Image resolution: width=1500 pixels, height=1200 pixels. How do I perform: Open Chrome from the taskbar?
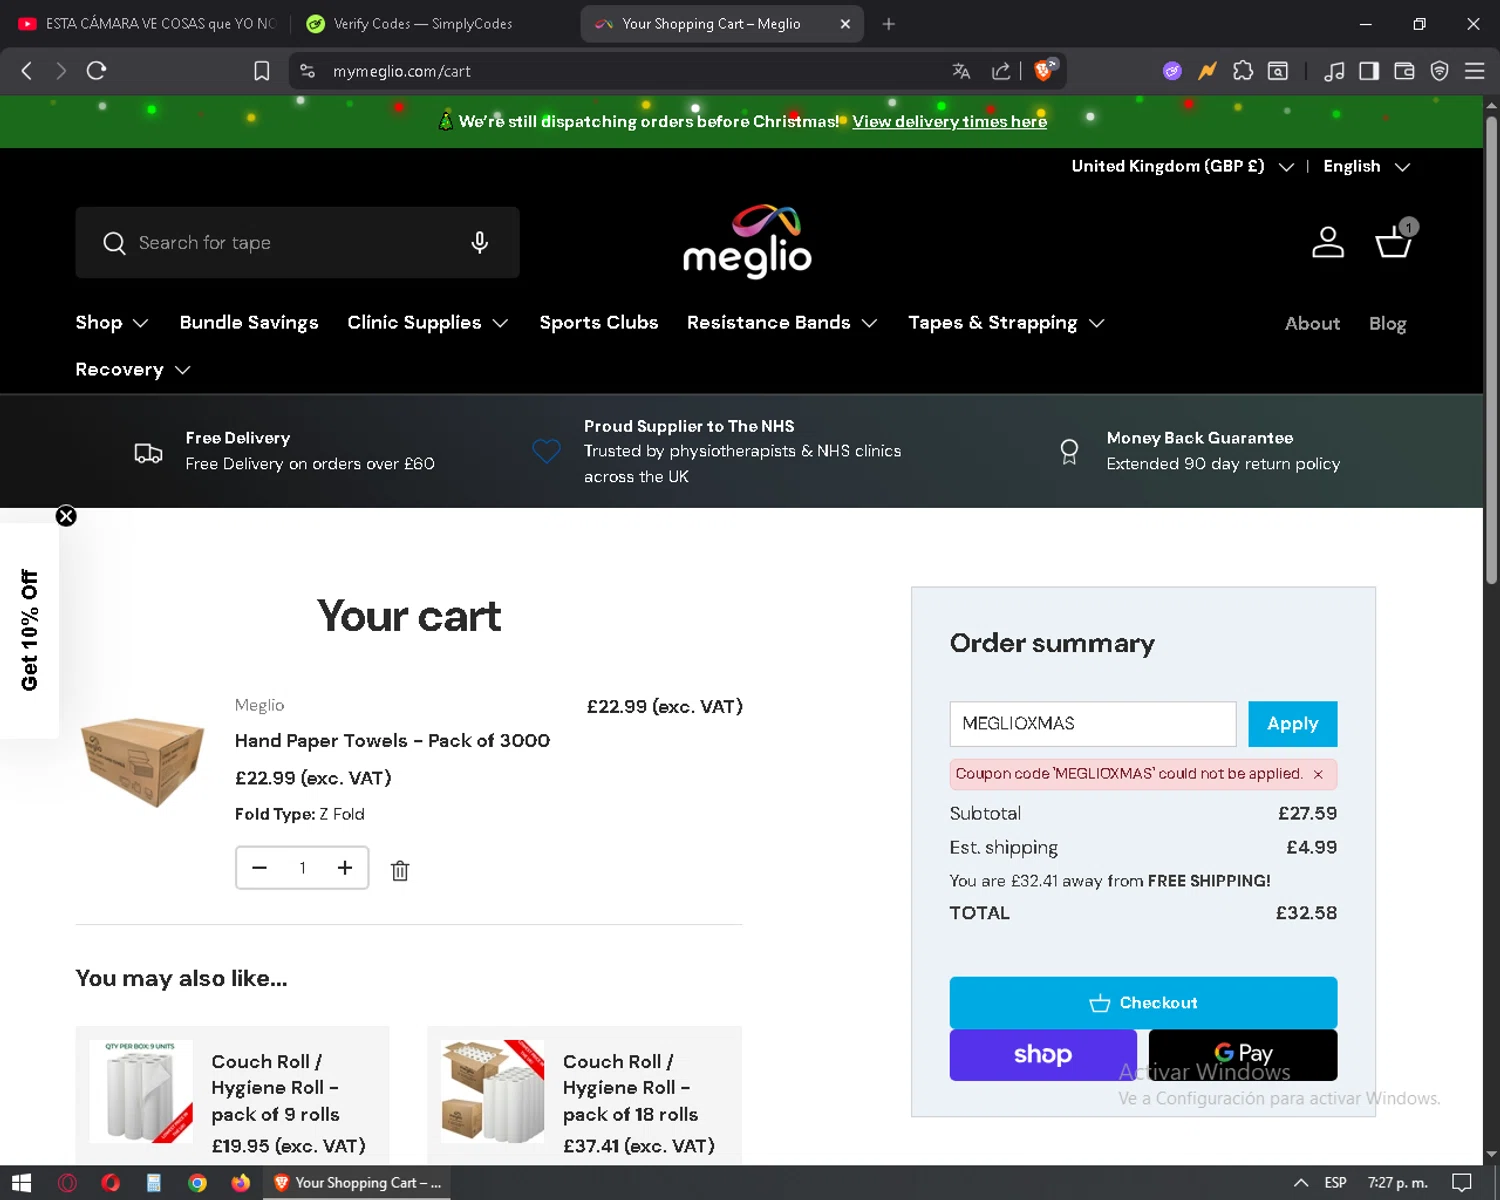pos(197,1183)
